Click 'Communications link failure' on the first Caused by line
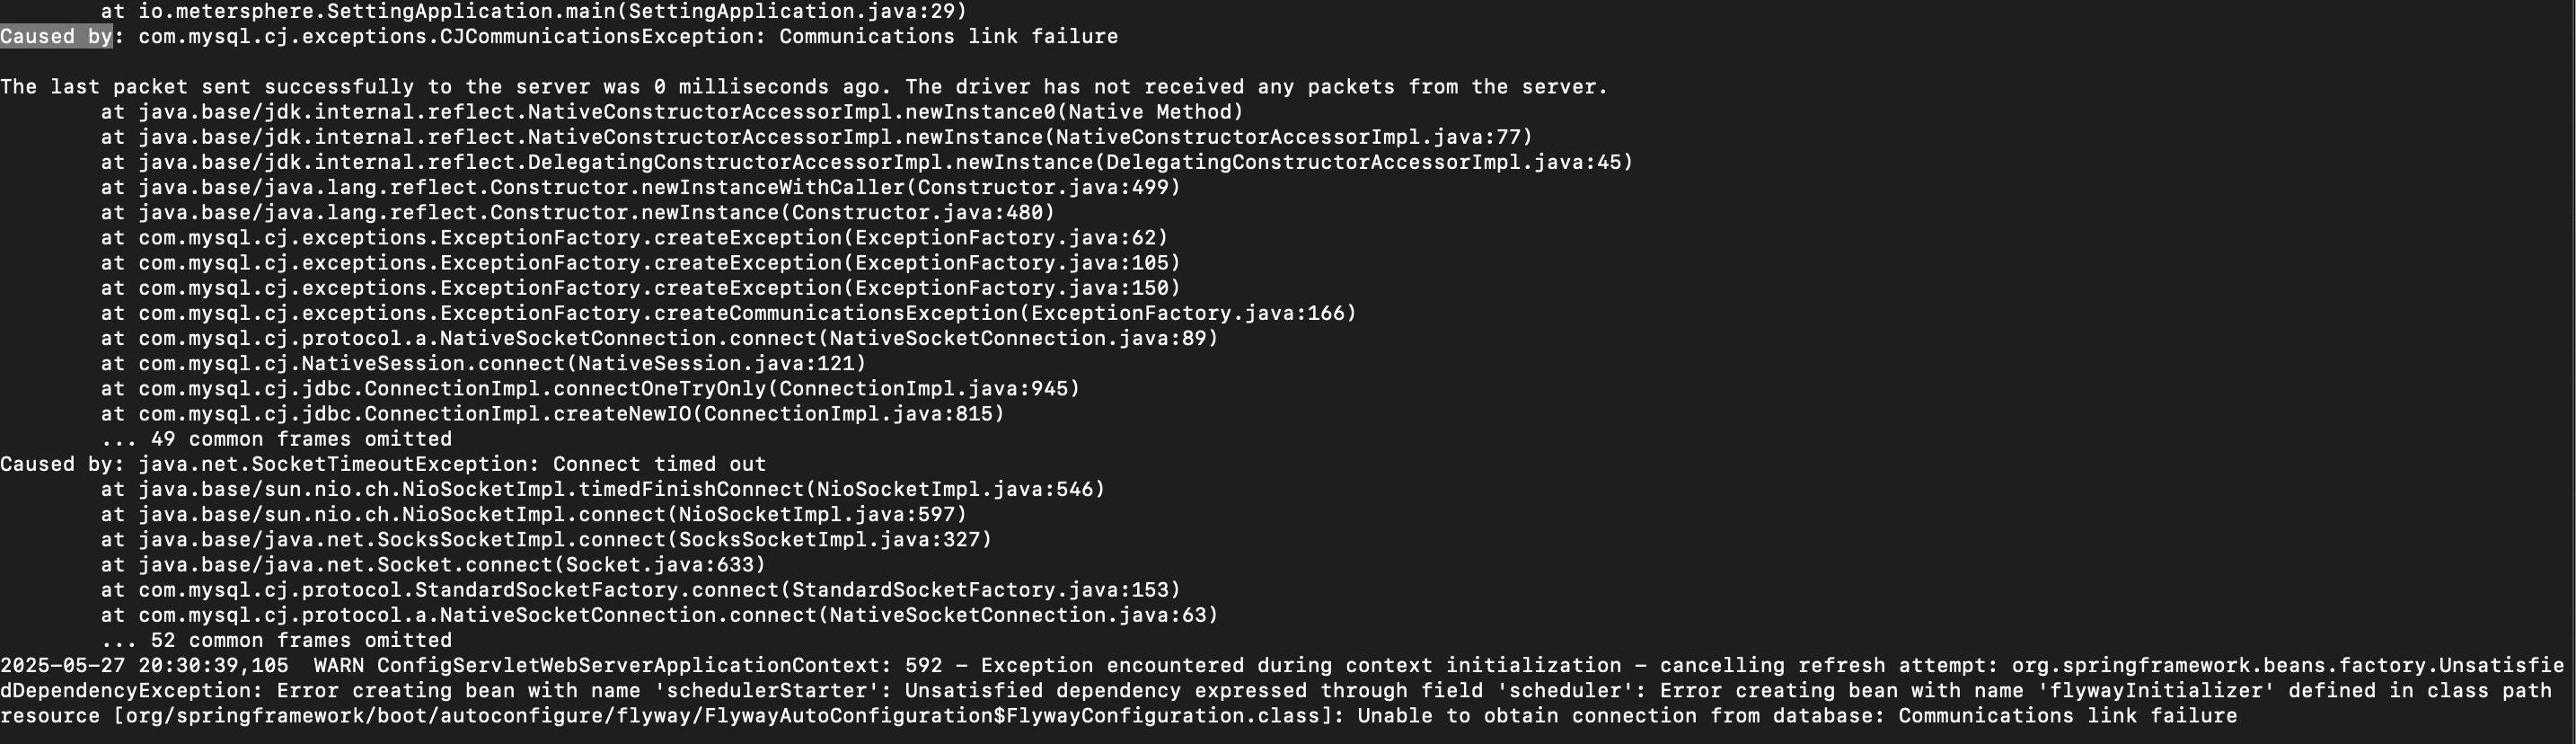This screenshot has height=744, width=2576. (948, 37)
